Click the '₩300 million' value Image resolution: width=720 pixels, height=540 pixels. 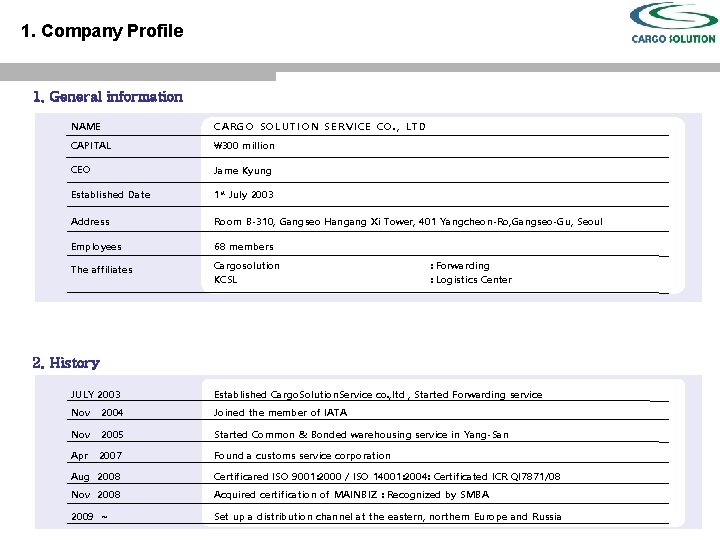click(x=244, y=146)
